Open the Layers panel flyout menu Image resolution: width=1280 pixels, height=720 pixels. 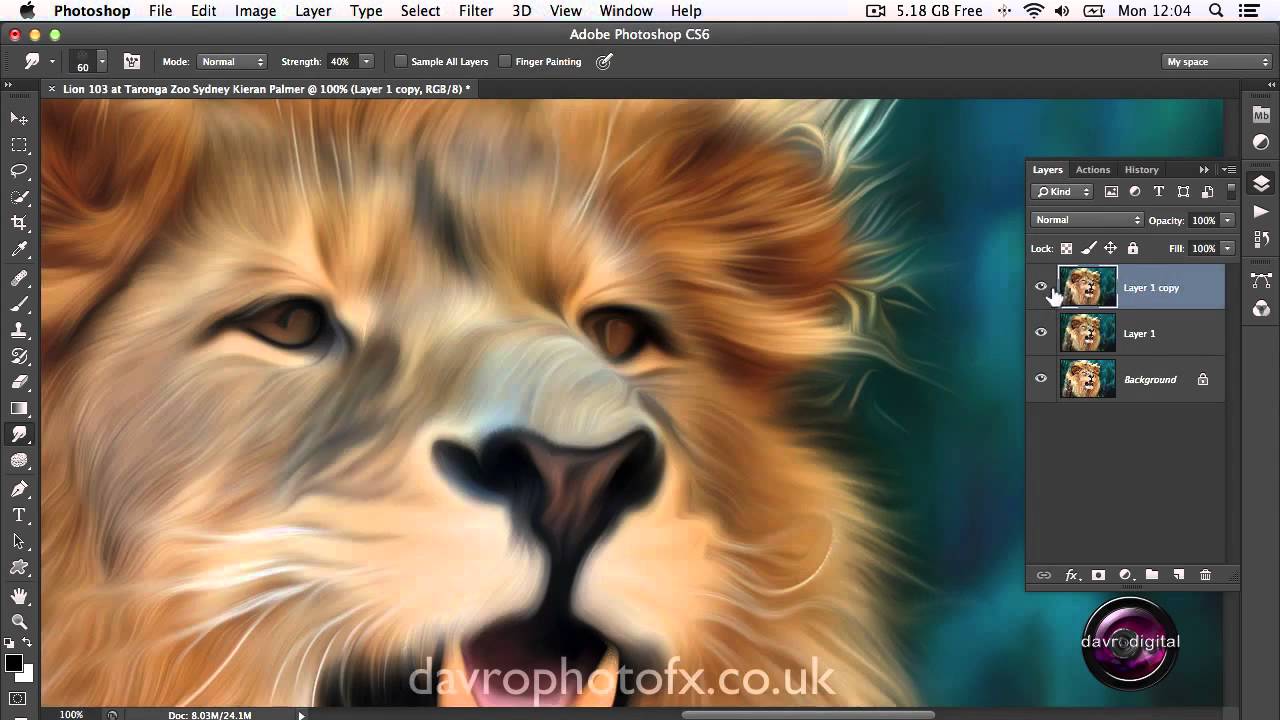coord(1230,170)
